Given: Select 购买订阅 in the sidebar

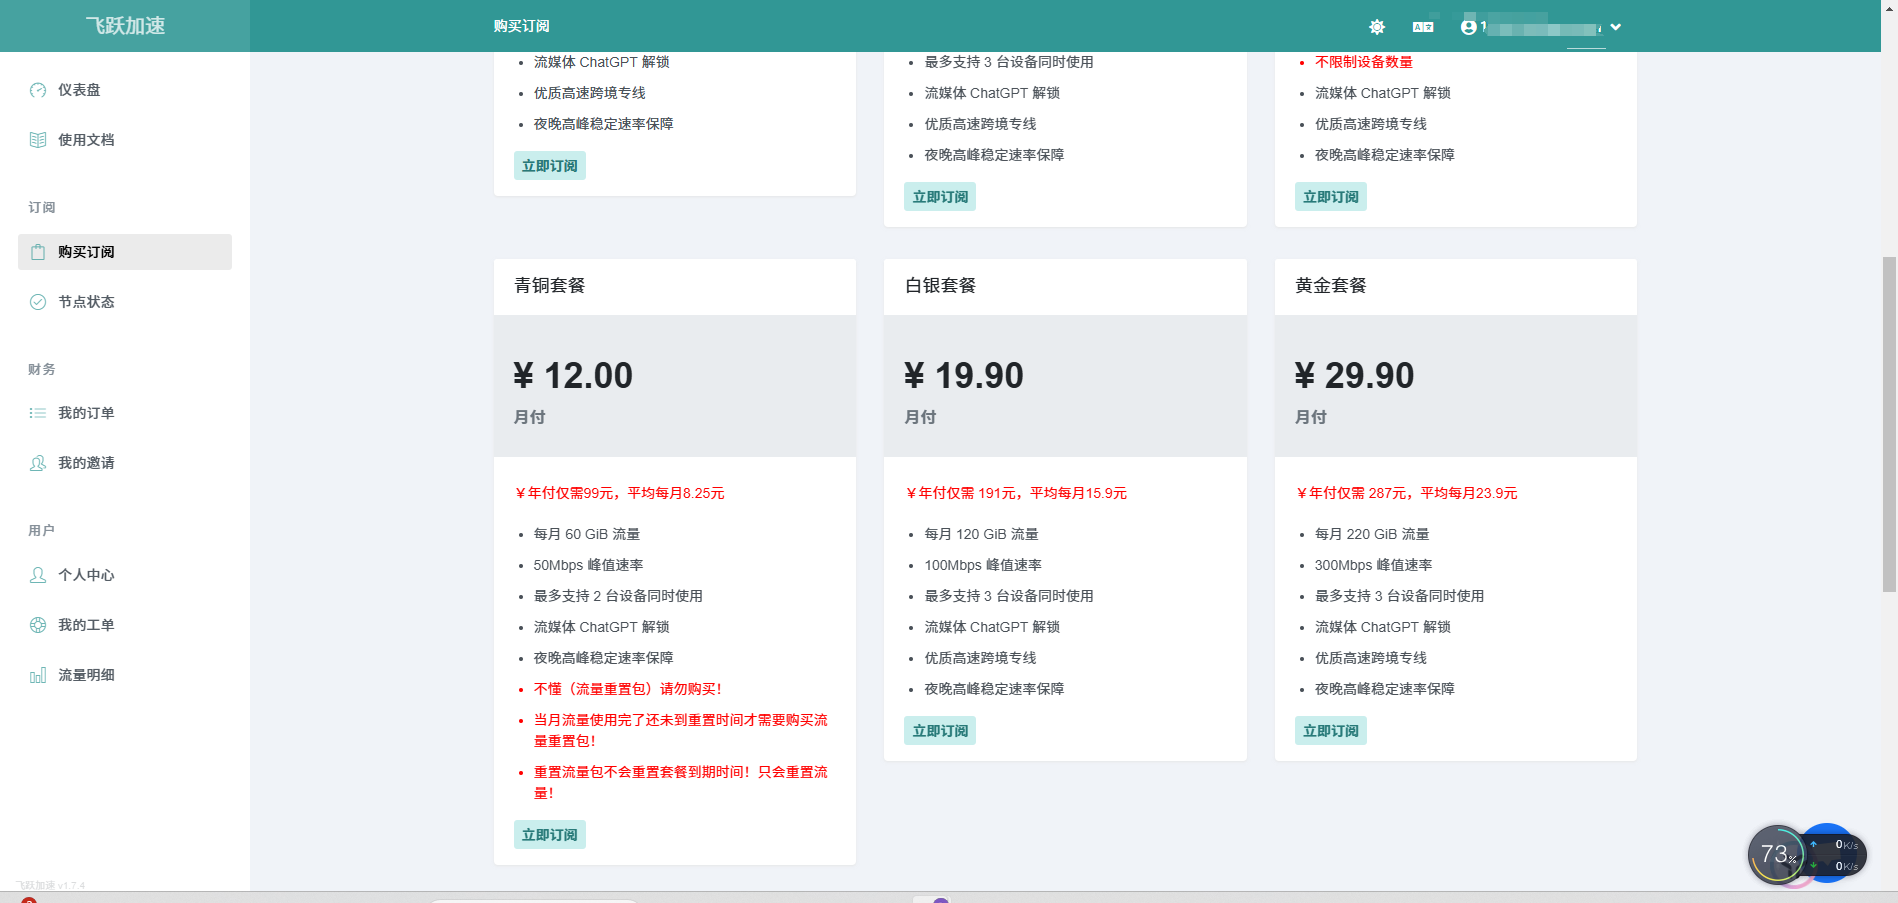Looking at the screenshot, I should [125, 252].
